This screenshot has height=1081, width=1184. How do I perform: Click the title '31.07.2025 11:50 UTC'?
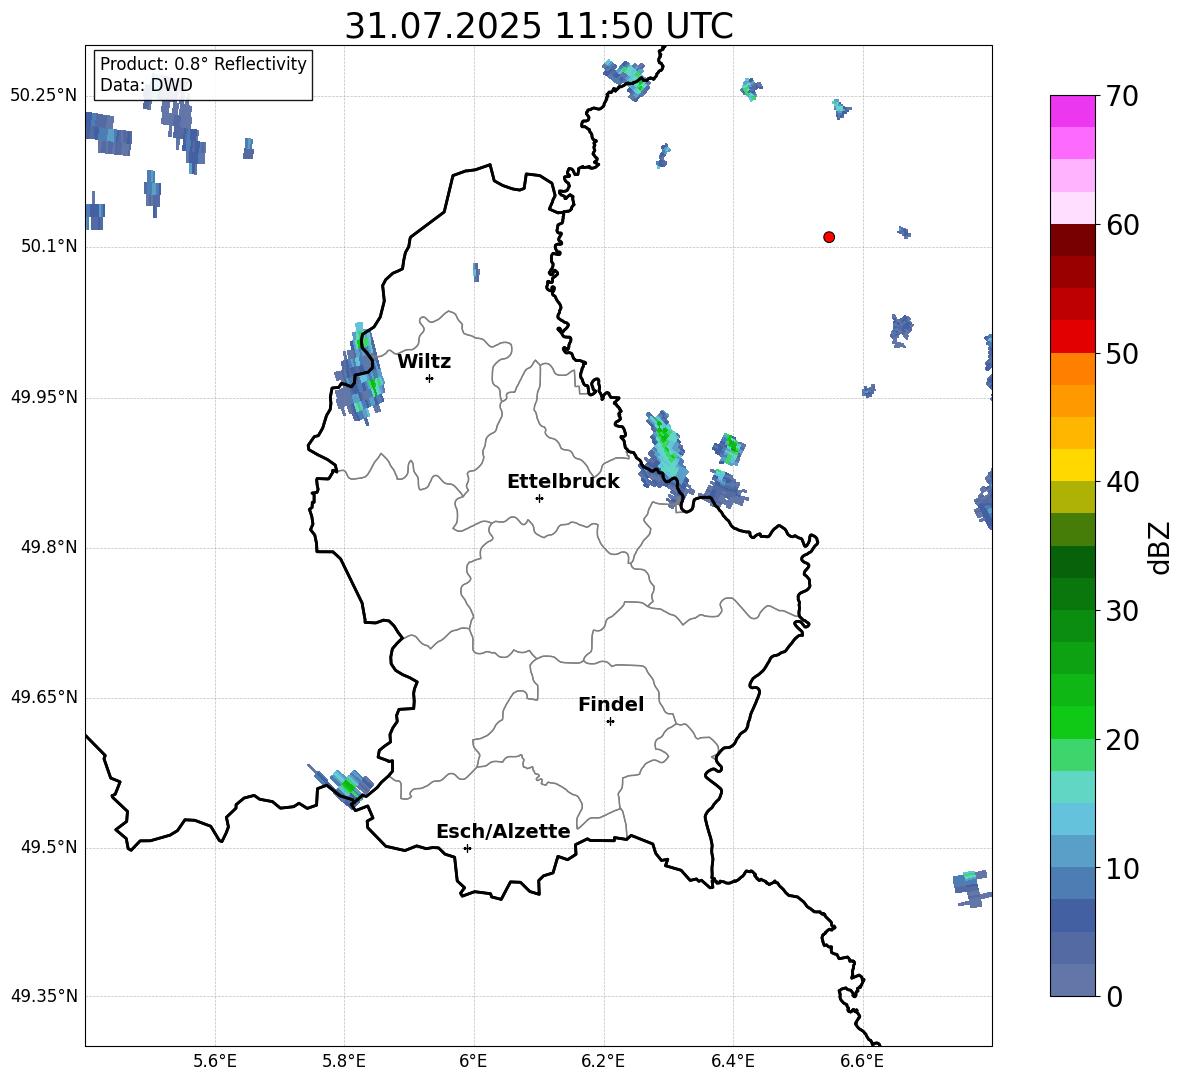[x=538, y=26]
